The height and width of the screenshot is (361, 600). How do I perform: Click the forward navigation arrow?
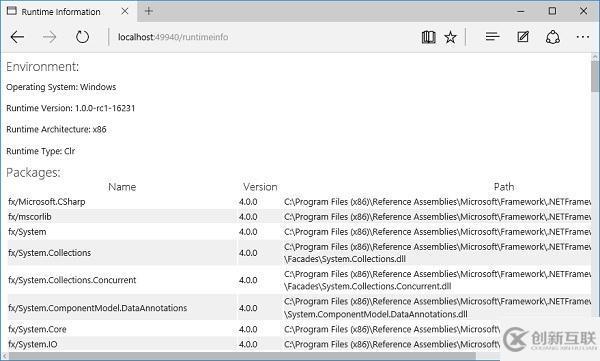coord(49,37)
